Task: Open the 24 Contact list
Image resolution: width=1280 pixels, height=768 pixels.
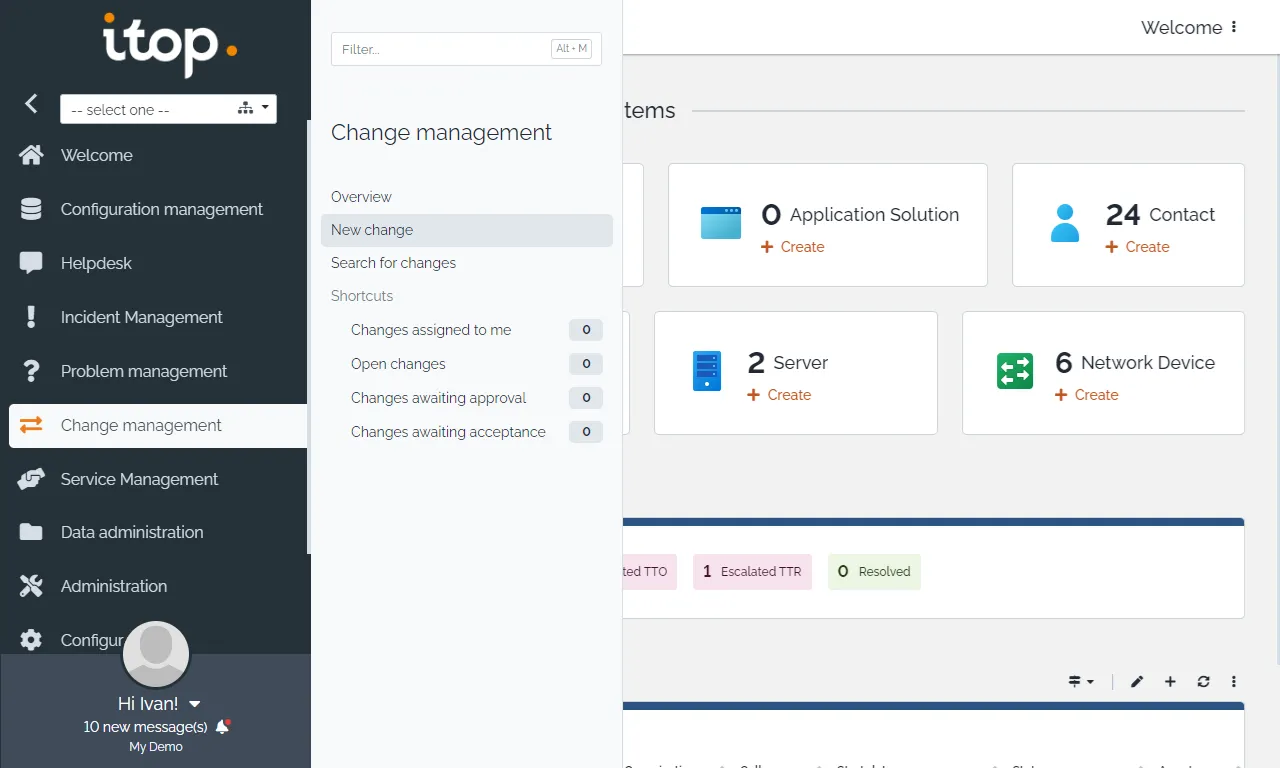Action: click(1161, 214)
